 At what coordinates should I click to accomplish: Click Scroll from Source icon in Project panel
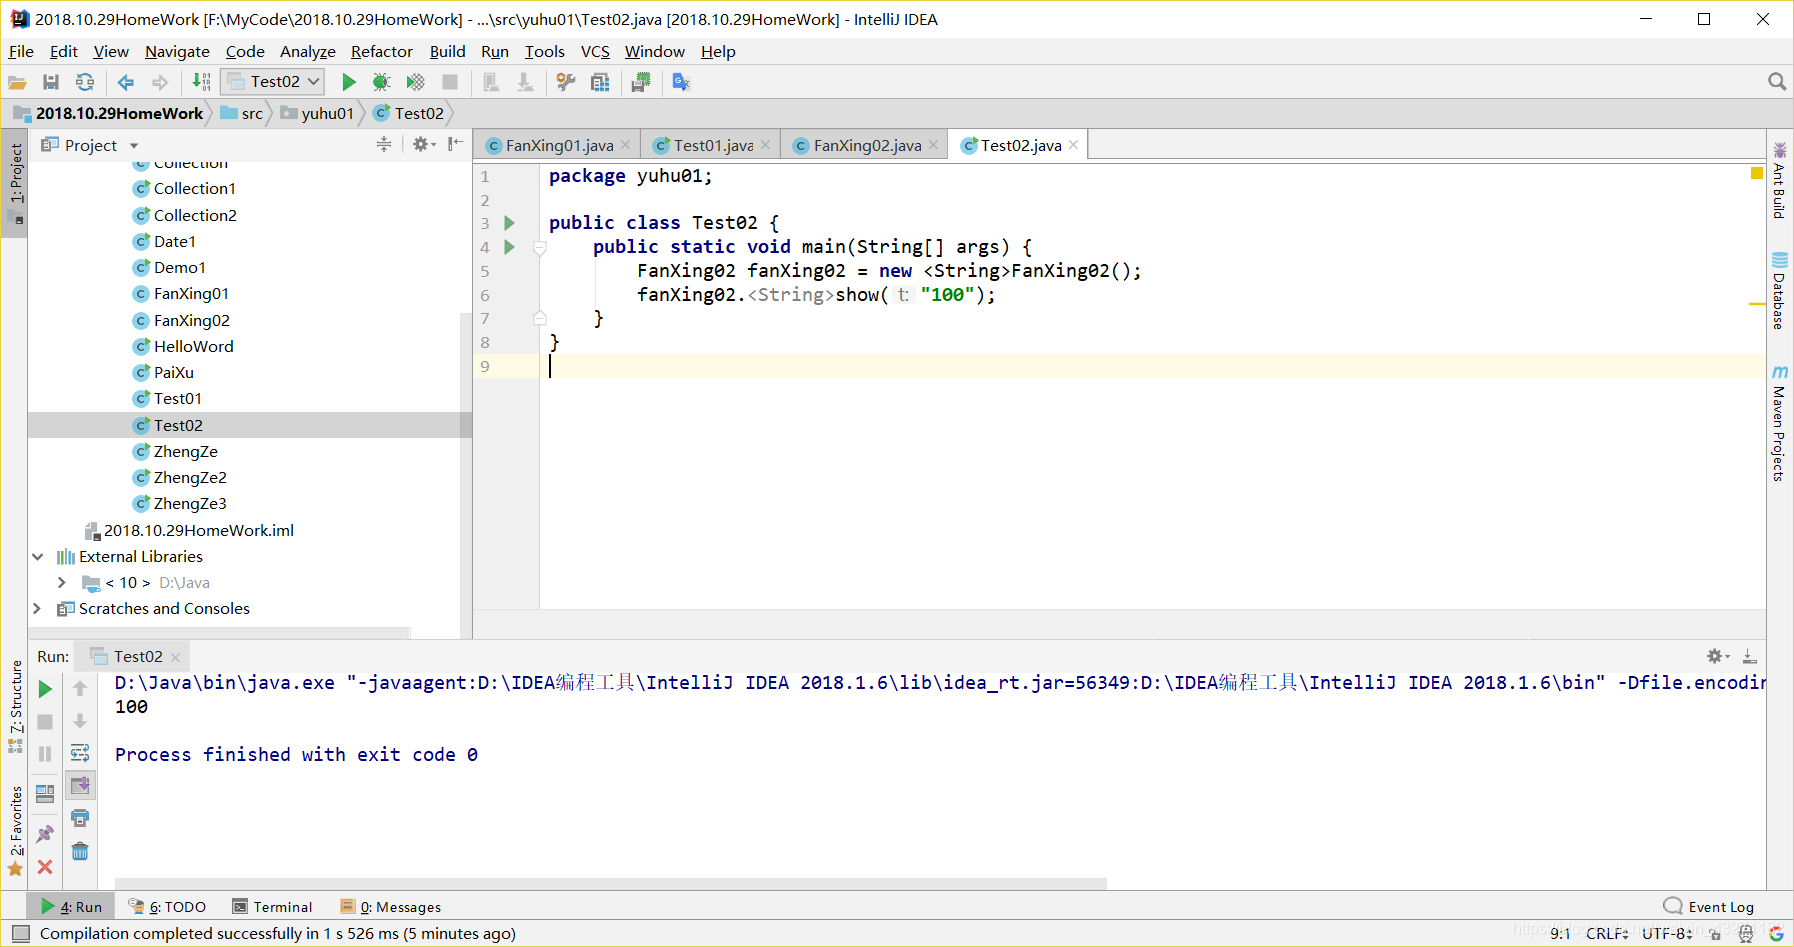pos(384,145)
